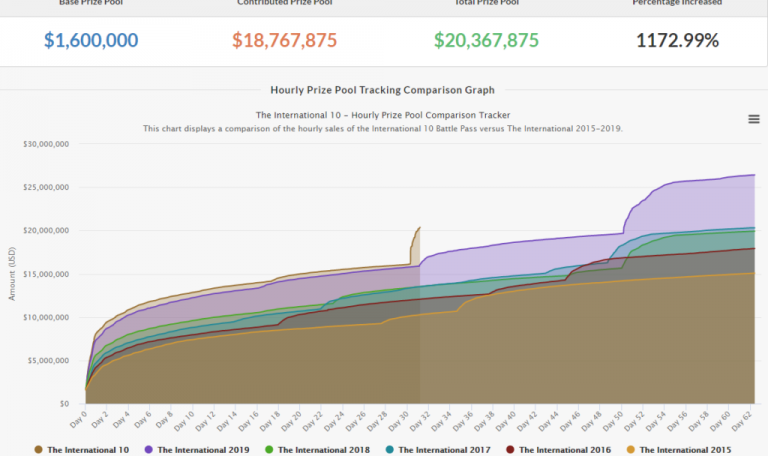Click the chart subtitle describing Battle Pass sales
This screenshot has width=768, height=456.
click(383, 128)
